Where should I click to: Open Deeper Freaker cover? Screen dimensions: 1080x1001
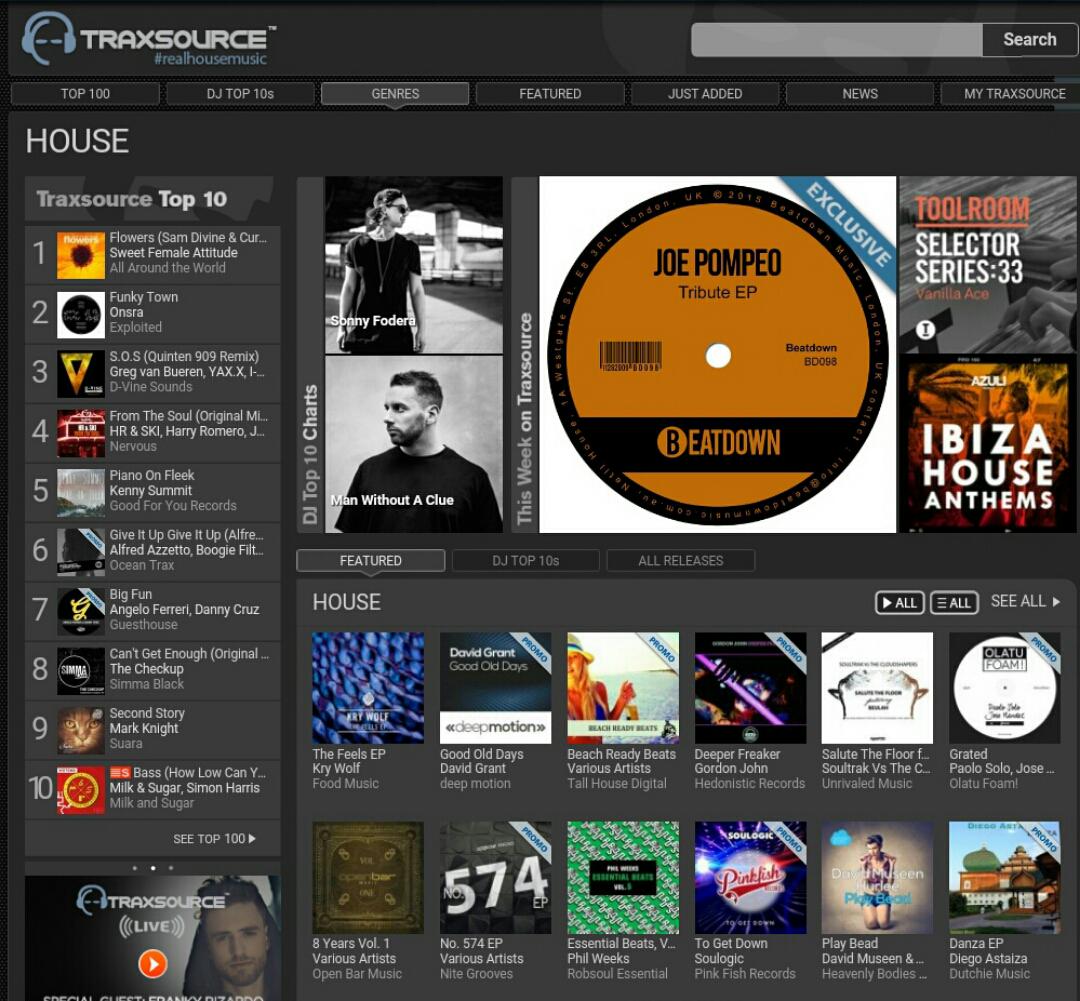coord(750,688)
